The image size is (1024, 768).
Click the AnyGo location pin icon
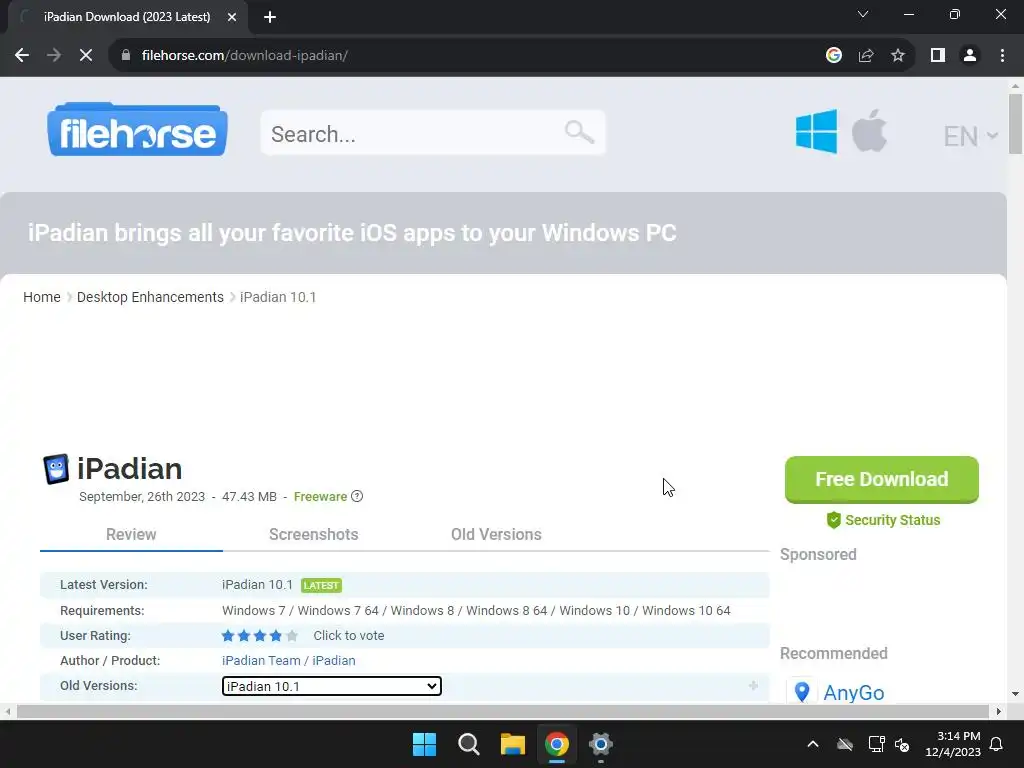pos(802,692)
